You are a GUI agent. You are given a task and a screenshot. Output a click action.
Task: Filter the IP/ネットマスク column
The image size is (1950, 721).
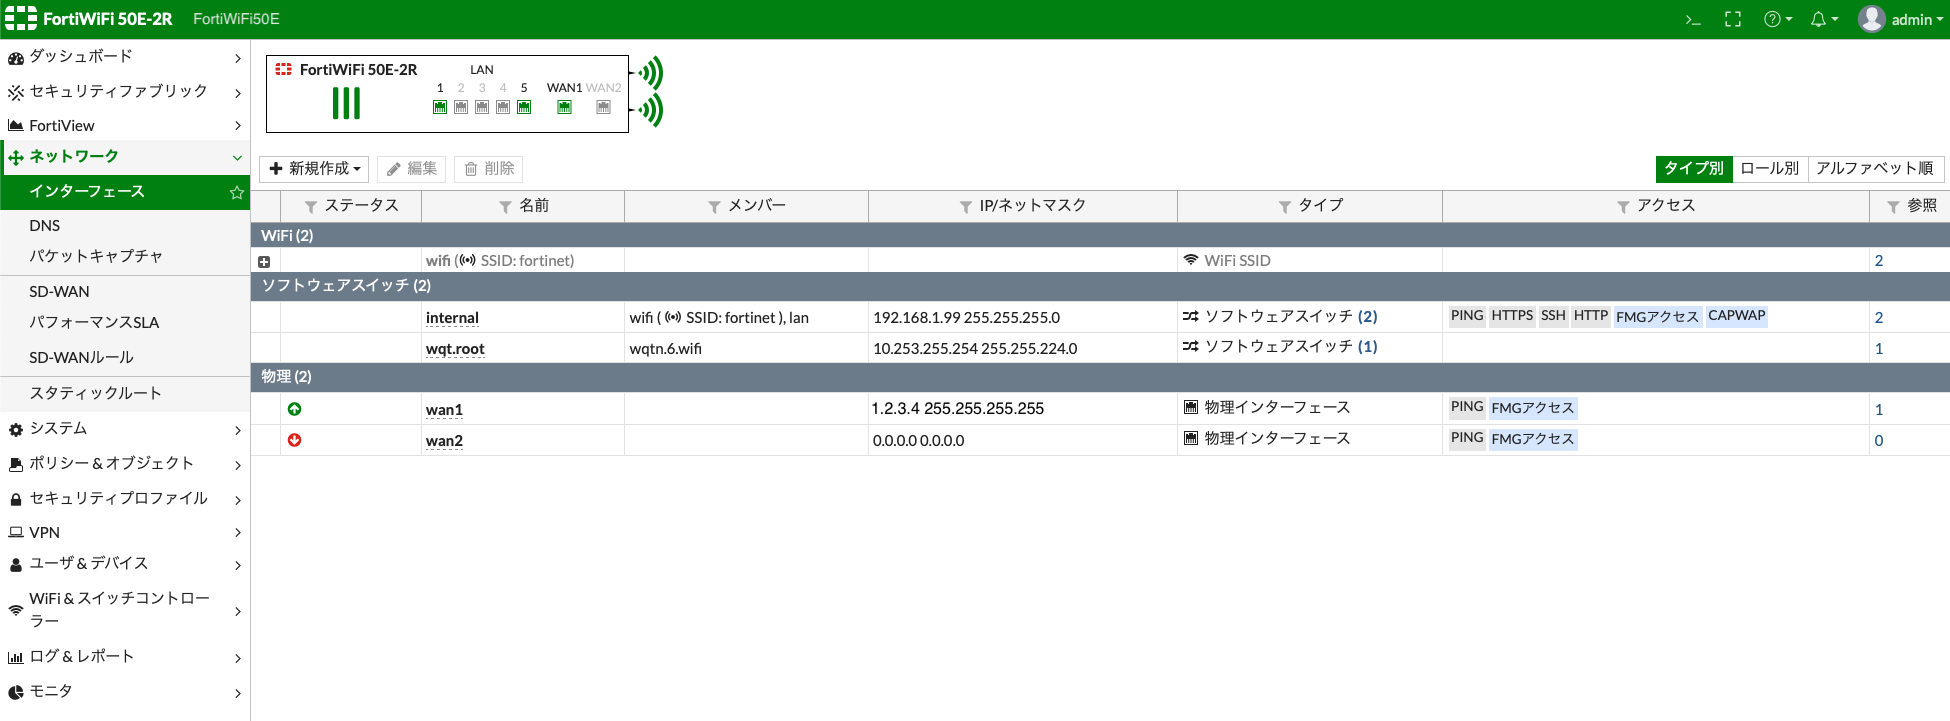(966, 207)
